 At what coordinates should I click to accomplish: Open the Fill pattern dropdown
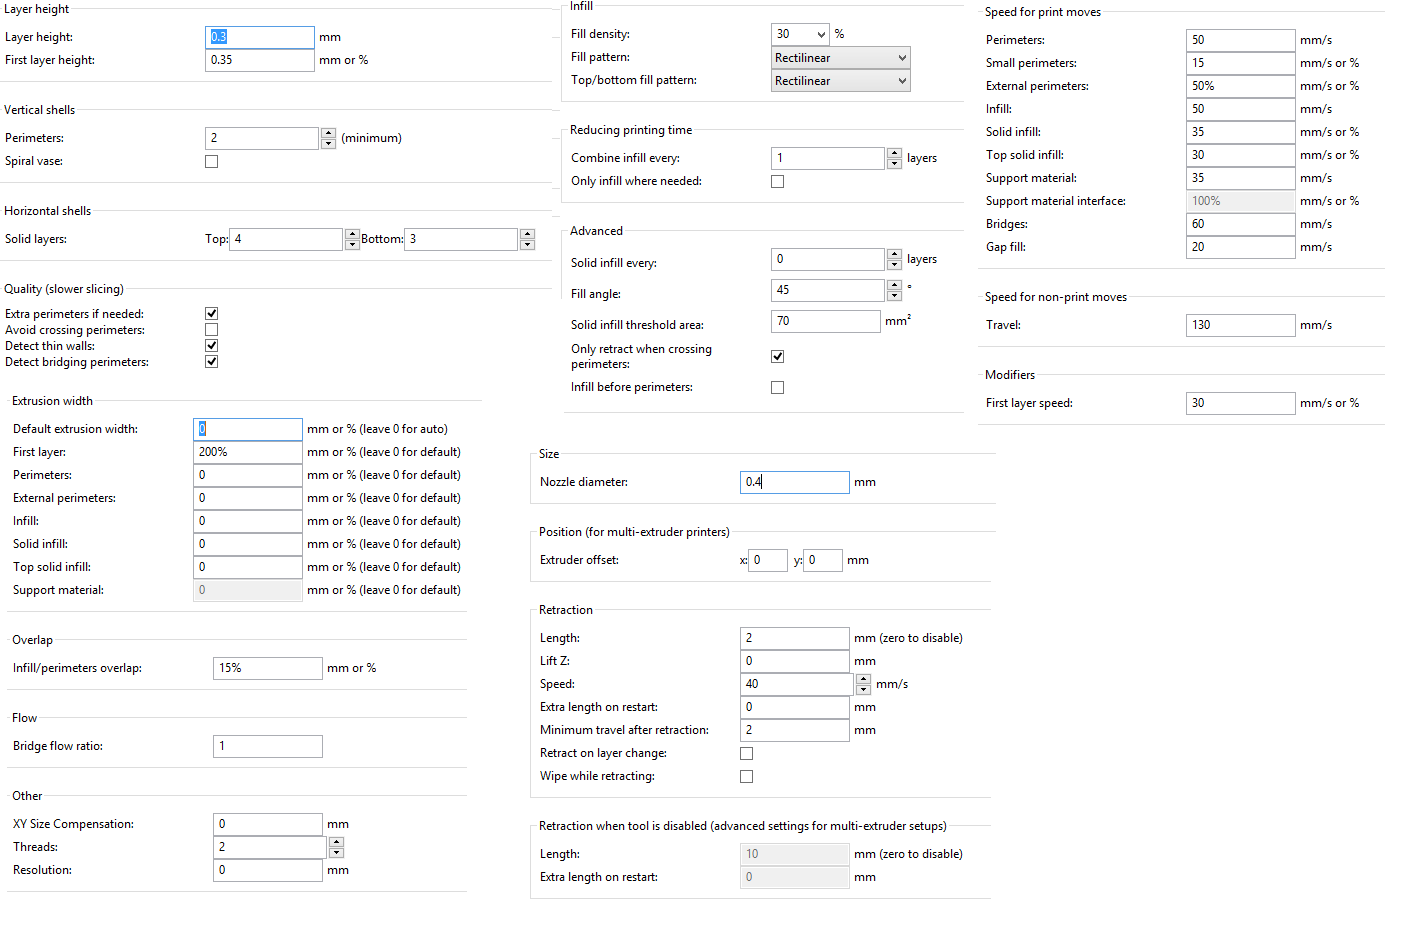pyautogui.click(x=901, y=58)
